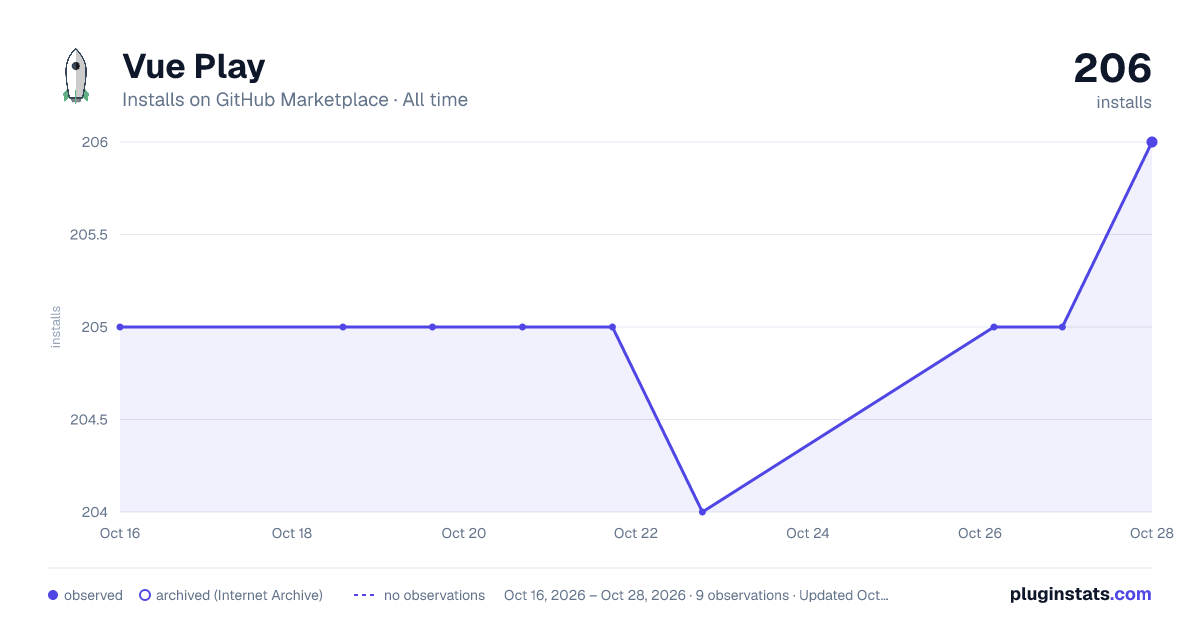The width and height of the screenshot is (1200, 630).
Task: Select the first data point at Oct 16
Action: 120,327
